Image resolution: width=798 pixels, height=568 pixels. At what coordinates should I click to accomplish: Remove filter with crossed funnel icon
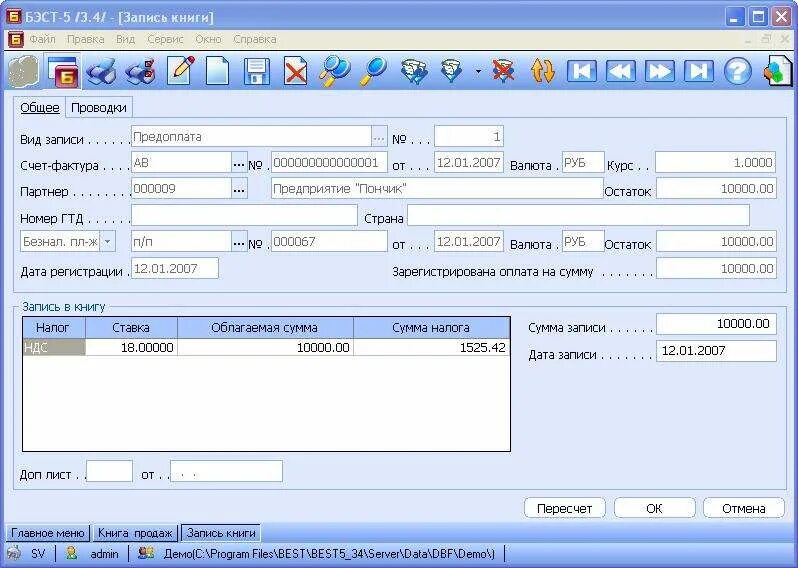(x=503, y=71)
